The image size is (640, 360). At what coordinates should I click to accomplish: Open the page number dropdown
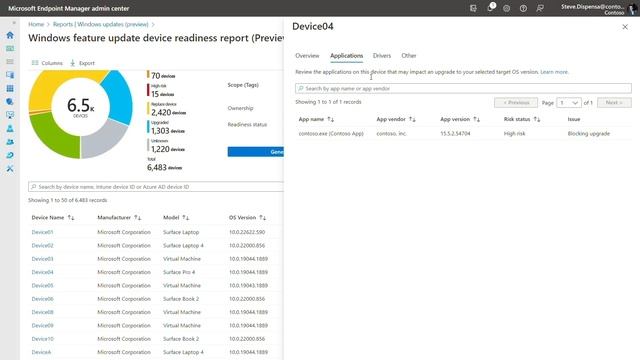[x=569, y=102]
